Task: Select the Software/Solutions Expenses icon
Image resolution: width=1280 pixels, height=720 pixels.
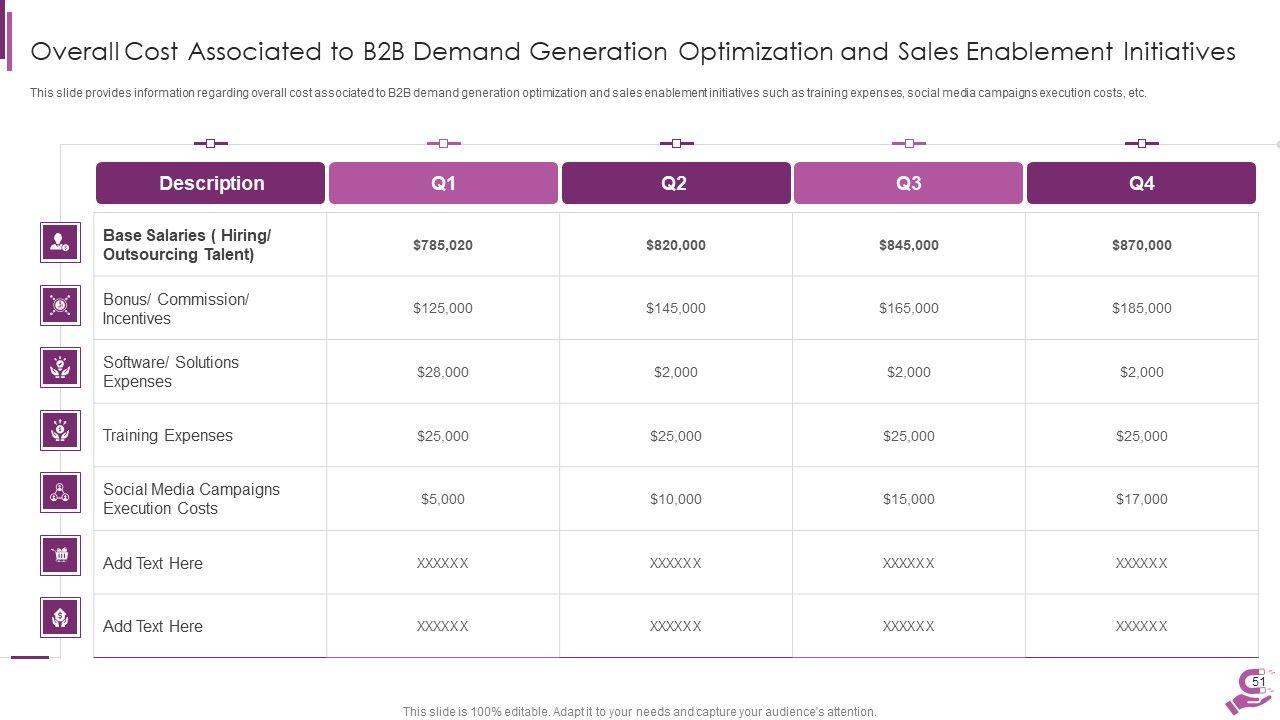Action: [x=60, y=367]
